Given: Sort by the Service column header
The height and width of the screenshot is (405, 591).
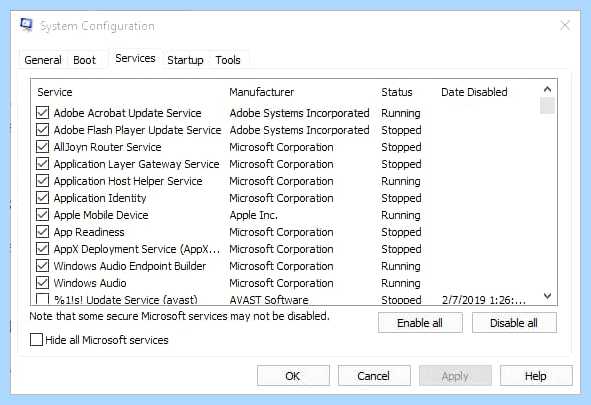Looking at the screenshot, I should (x=55, y=92).
